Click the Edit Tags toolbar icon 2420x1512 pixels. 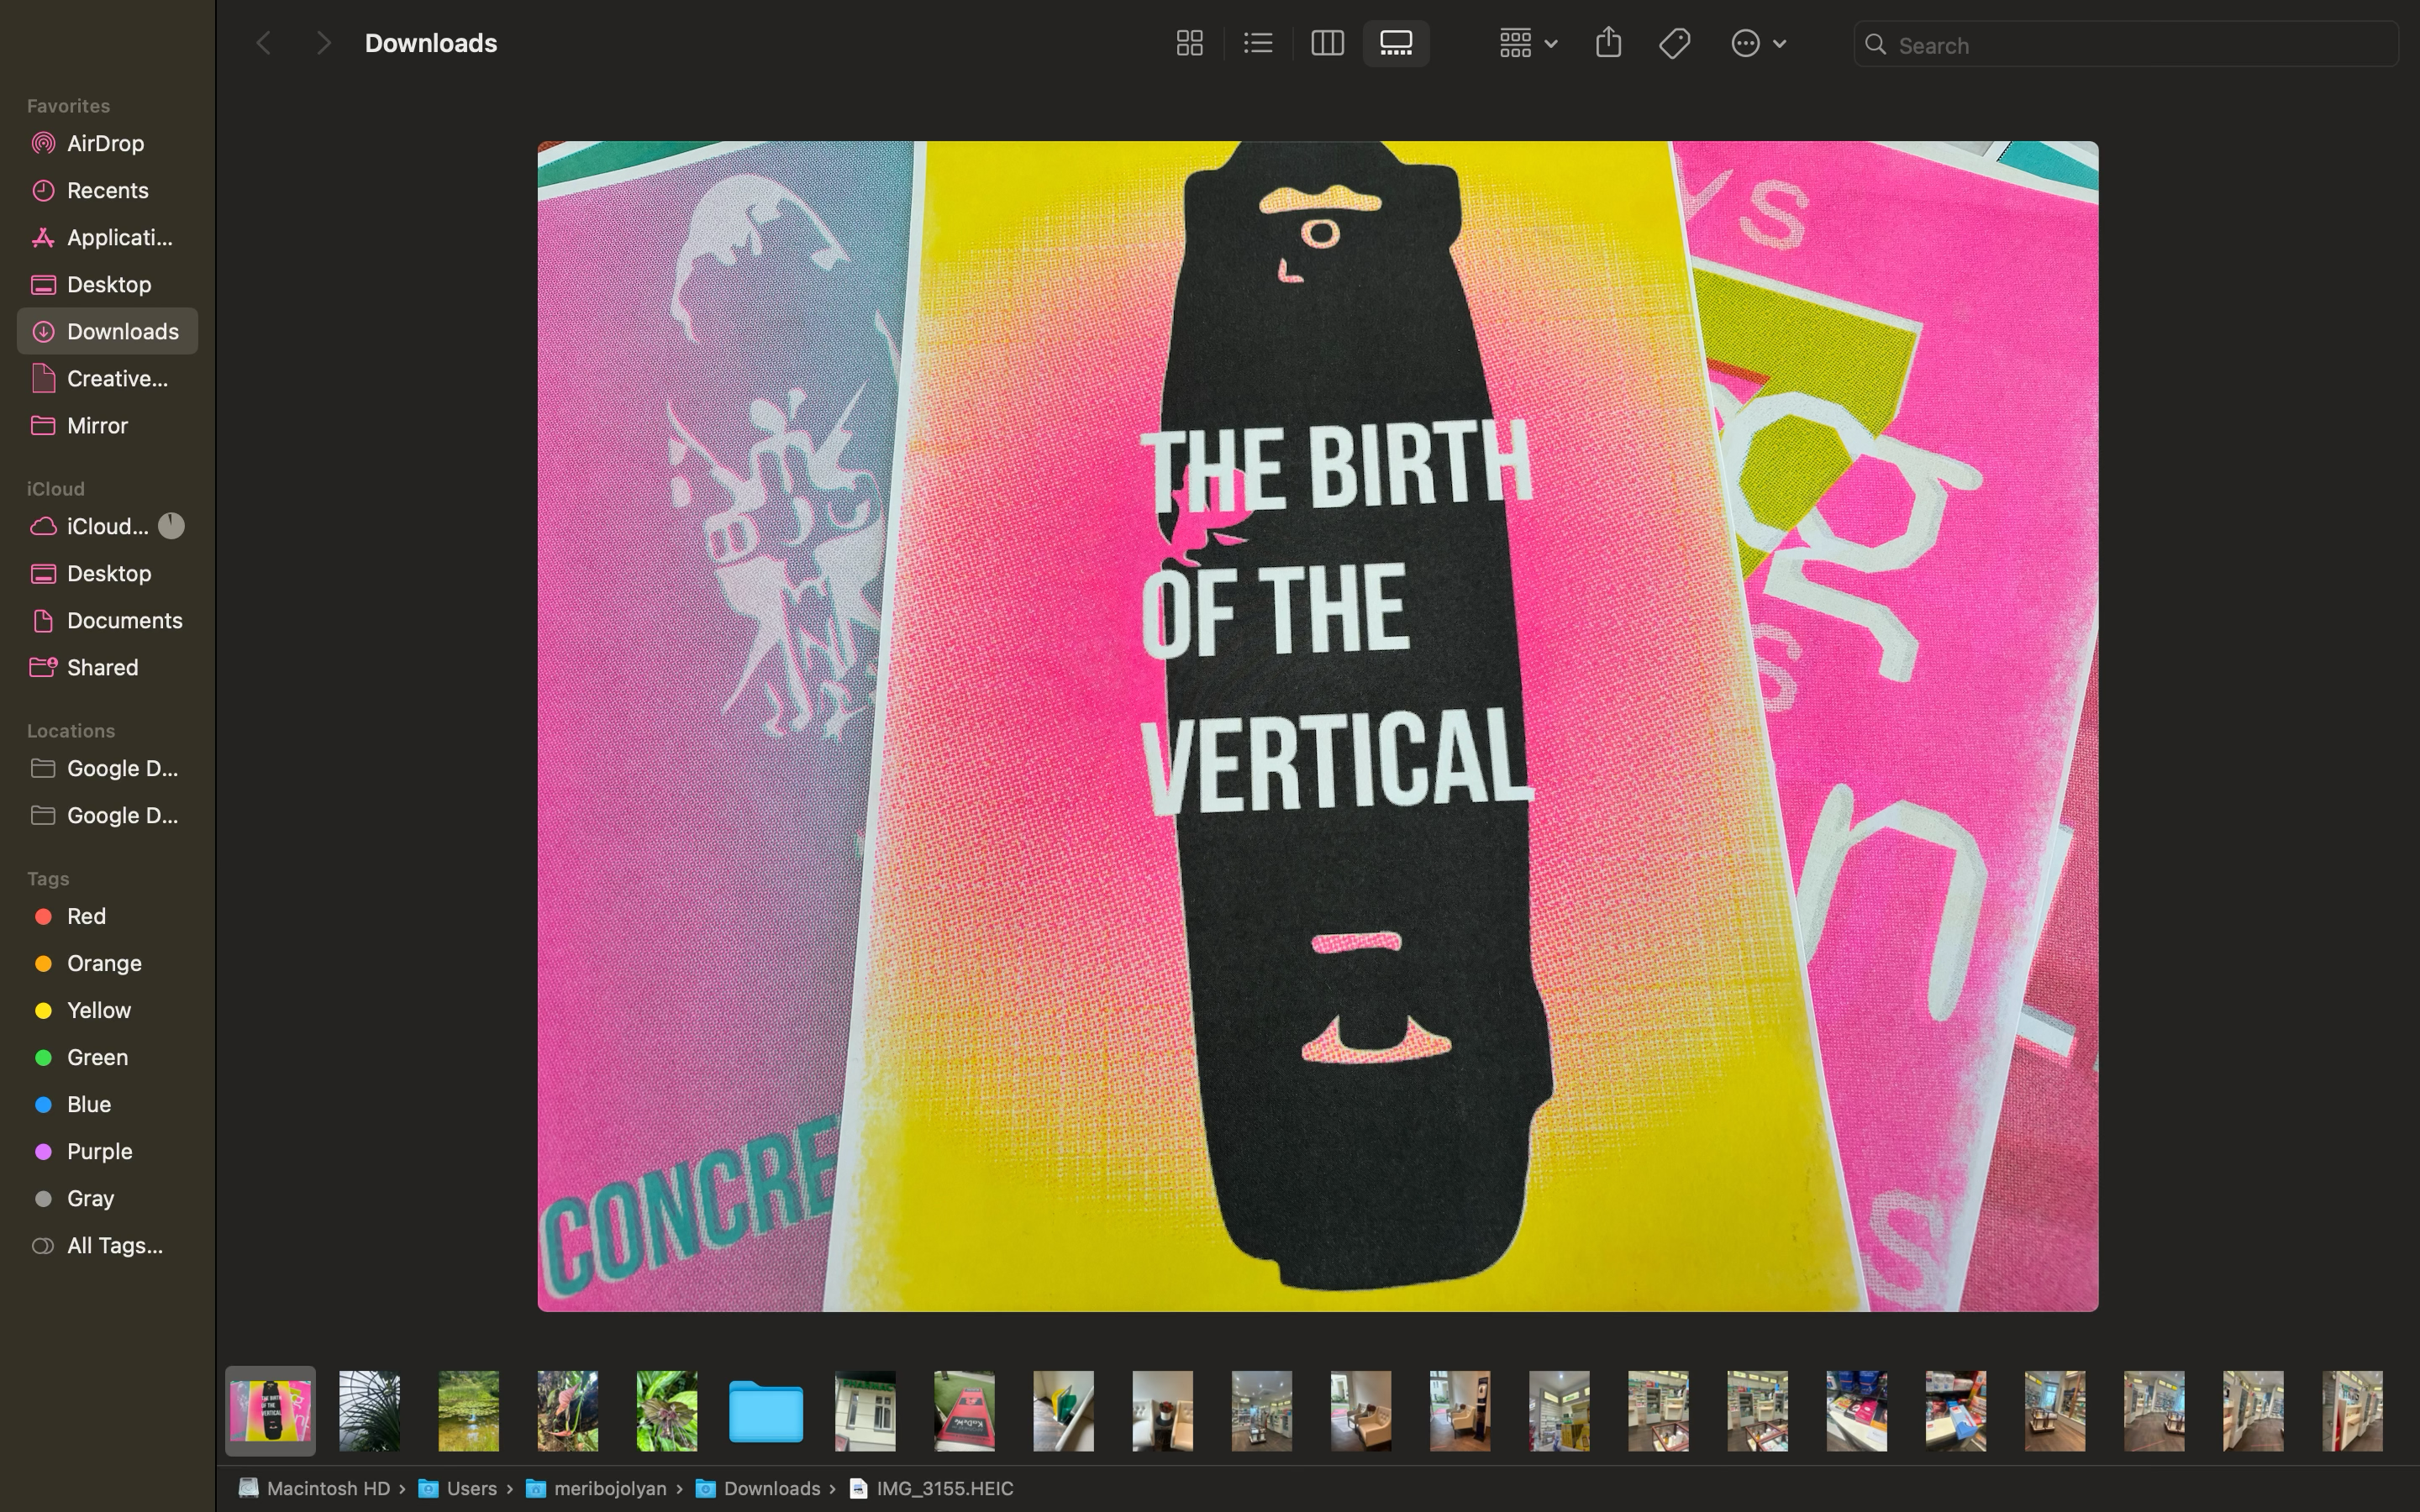coord(1675,43)
